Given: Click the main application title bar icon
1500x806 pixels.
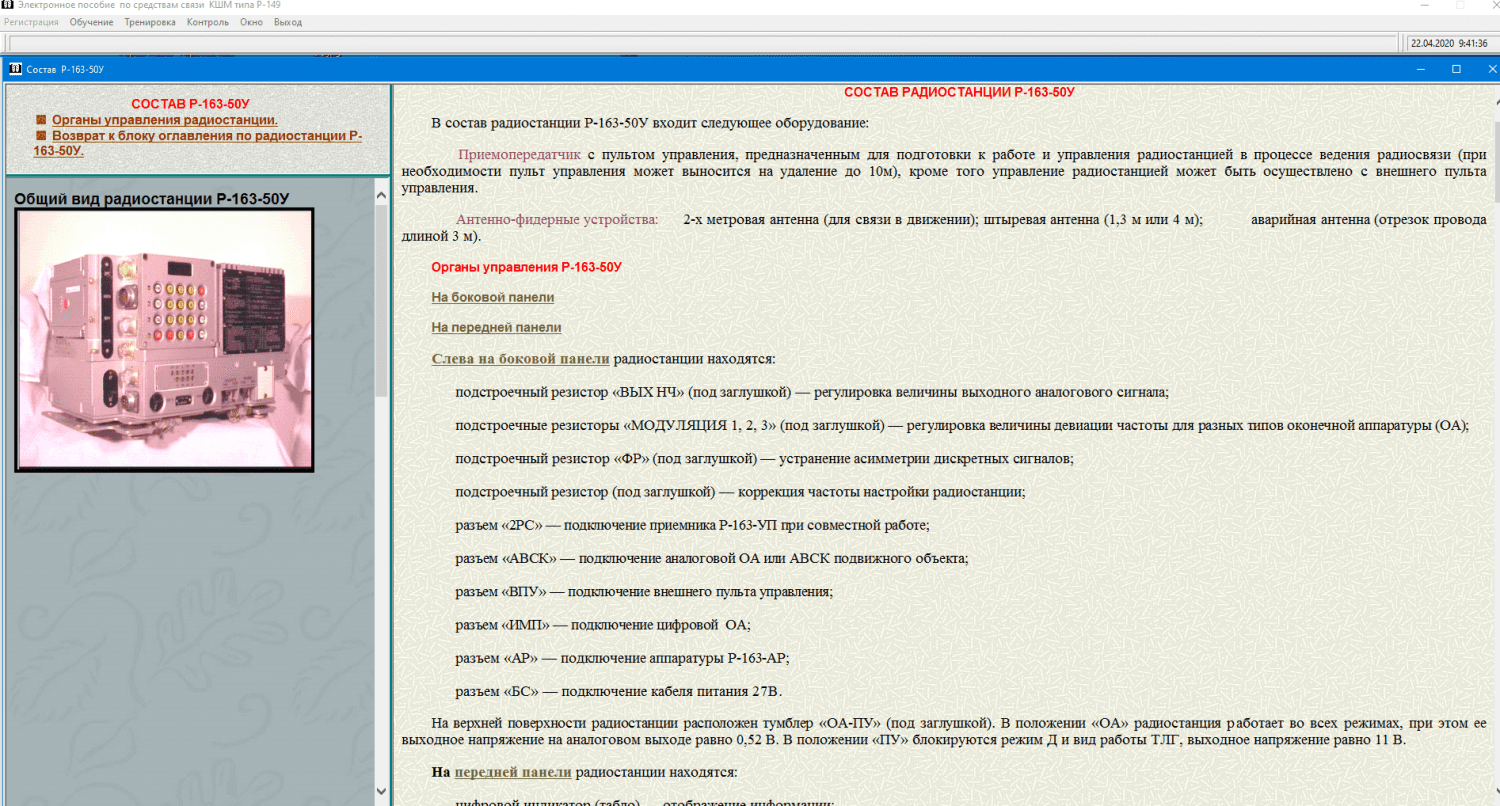Looking at the screenshot, I should pyautogui.click(x=8, y=5).
